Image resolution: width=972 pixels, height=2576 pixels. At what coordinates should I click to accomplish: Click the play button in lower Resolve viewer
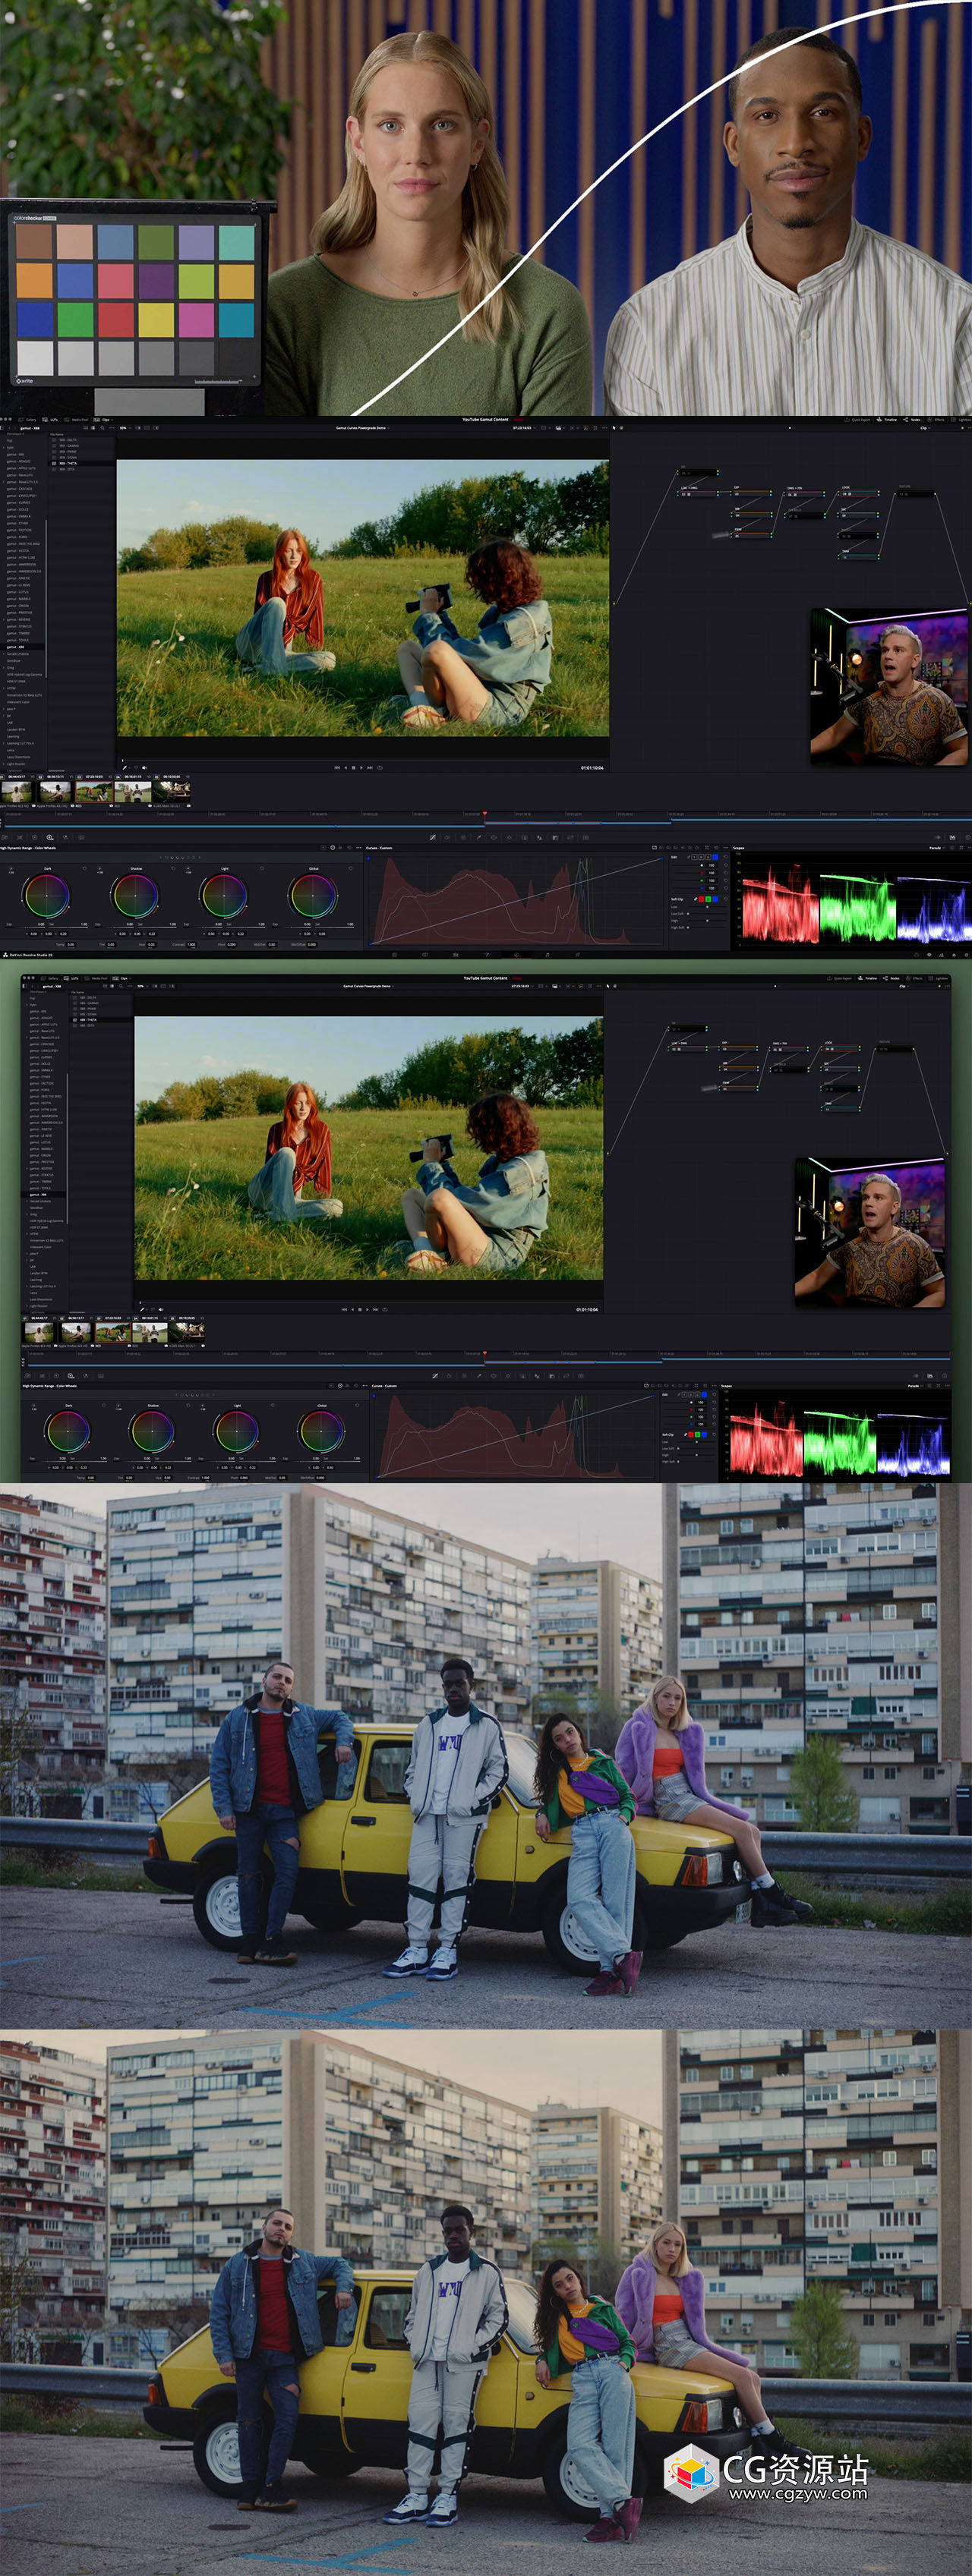pyautogui.click(x=367, y=1309)
